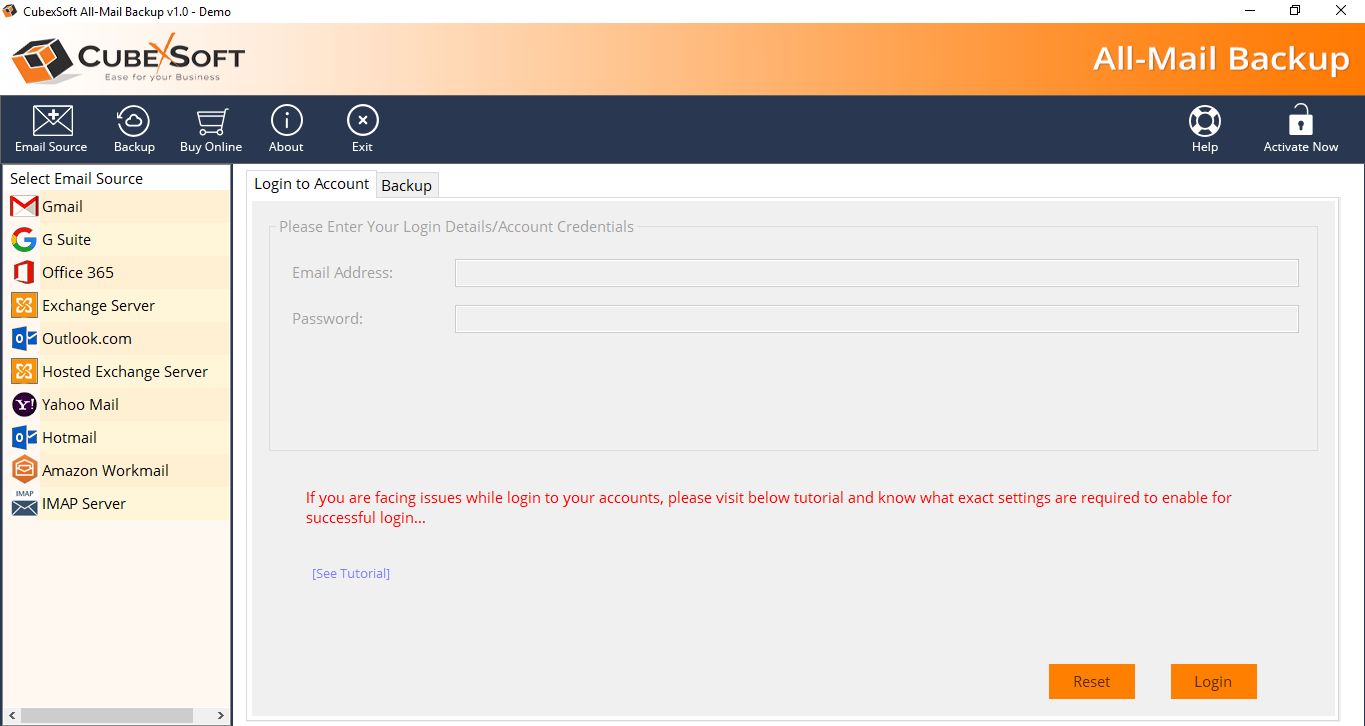Viewport: 1365px width, 726px height.
Task: Select the Office 365 icon
Action: click(x=24, y=273)
